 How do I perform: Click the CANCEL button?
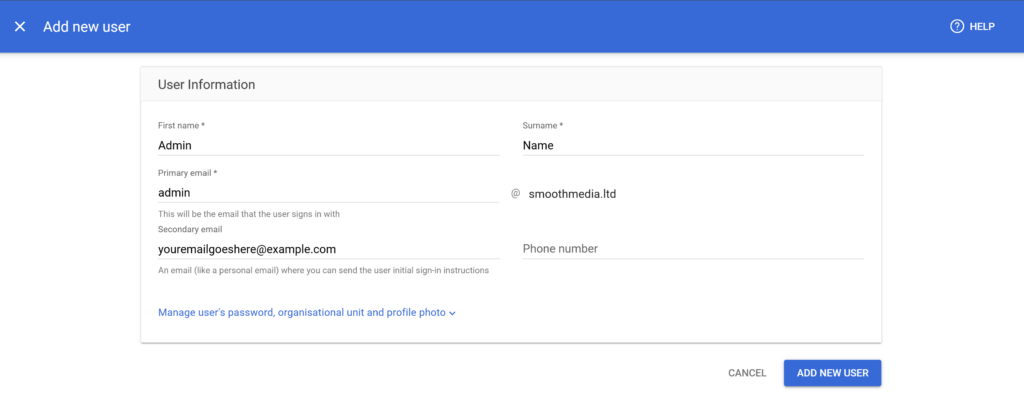coord(747,373)
